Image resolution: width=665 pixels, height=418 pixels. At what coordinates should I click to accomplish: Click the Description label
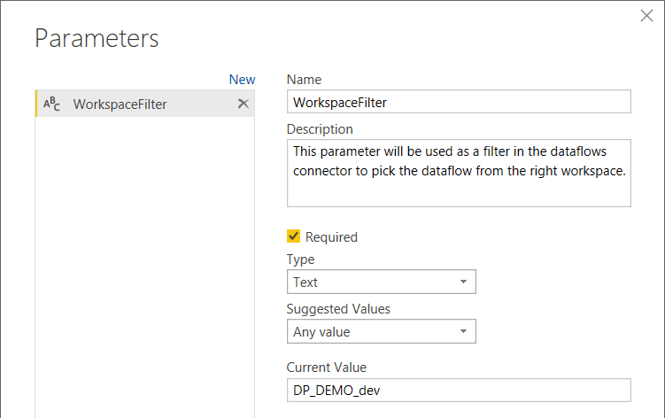[x=320, y=129]
